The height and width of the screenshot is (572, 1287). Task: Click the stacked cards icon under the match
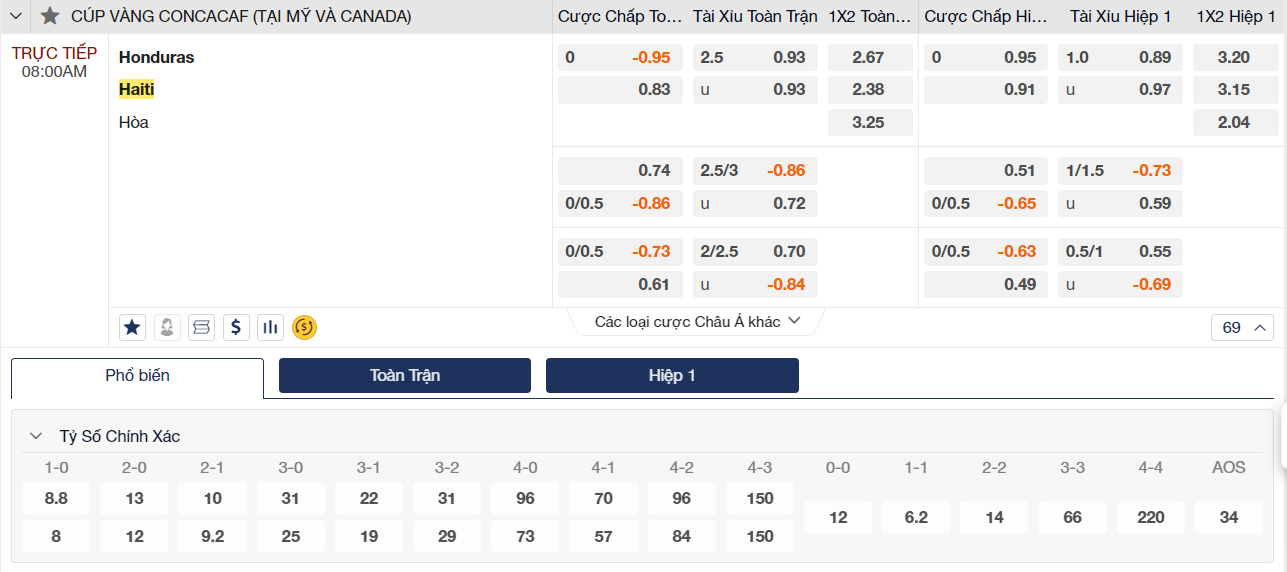pyautogui.click(x=202, y=327)
